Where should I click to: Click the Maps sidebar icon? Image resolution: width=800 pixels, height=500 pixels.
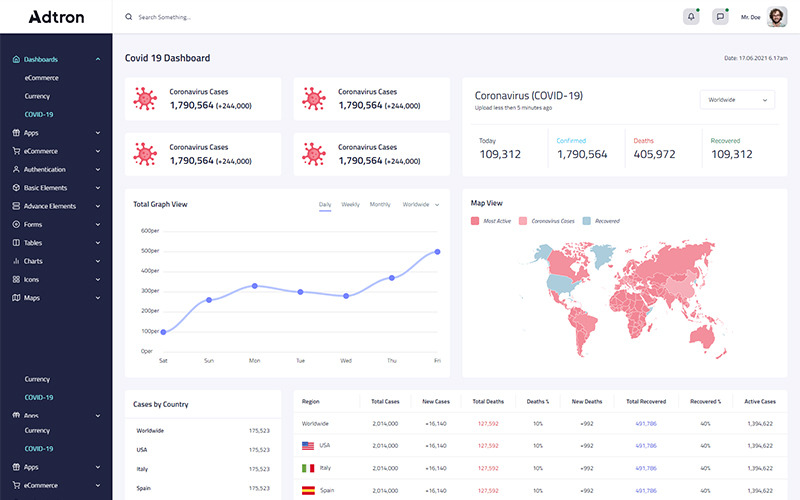(16, 298)
